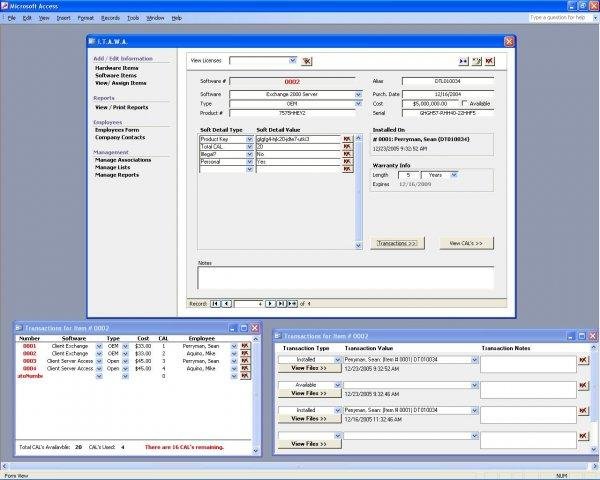Go to previous record in navigation bar
The width and height of the screenshot is (600, 480).
[x=227, y=304]
